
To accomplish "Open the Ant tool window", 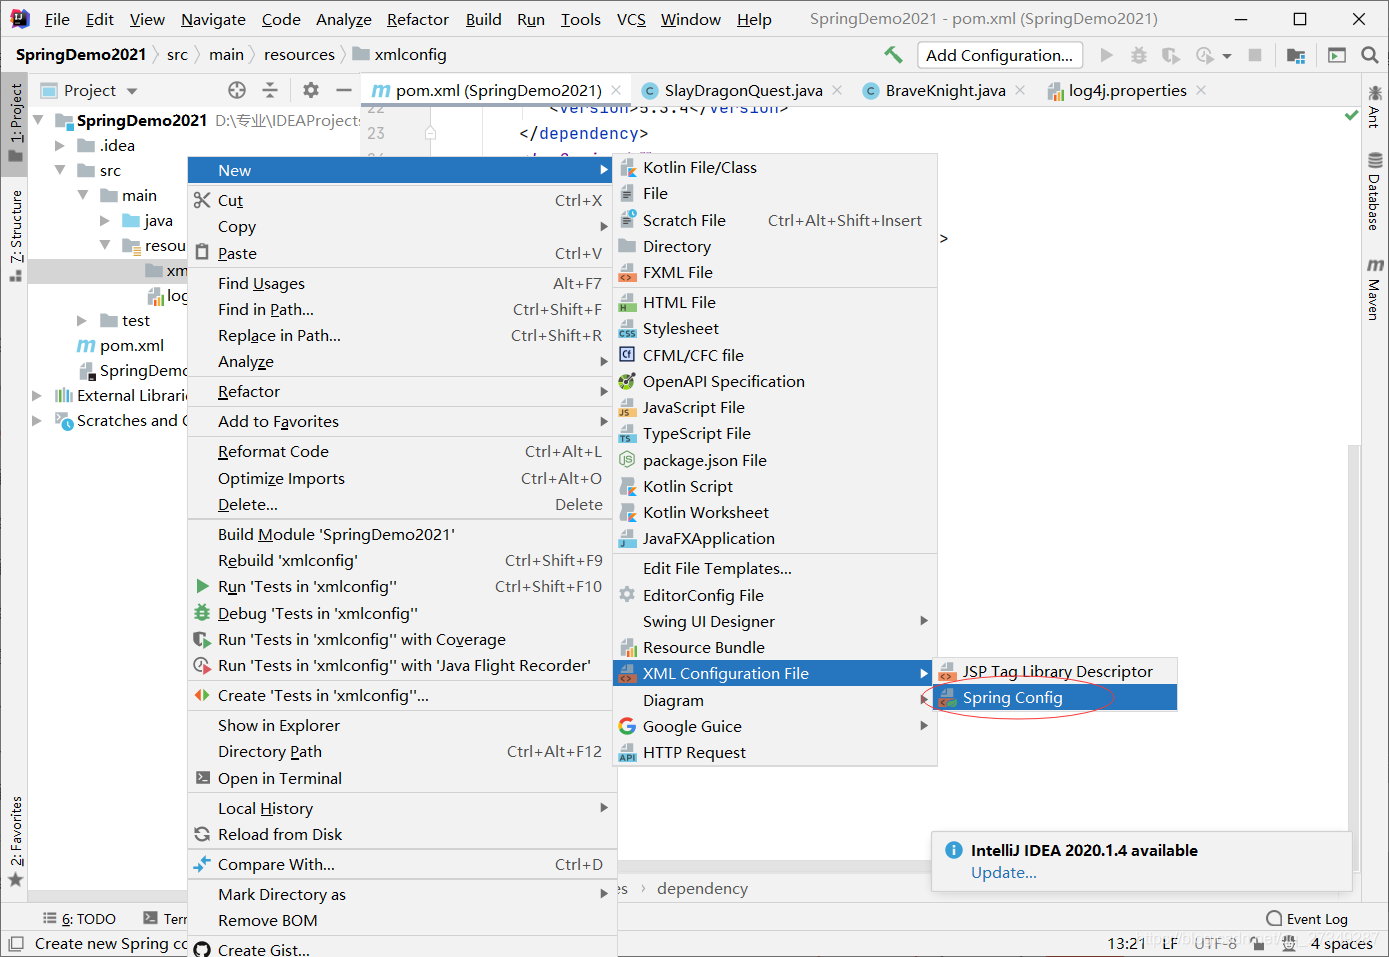I will click(x=1375, y=107).
